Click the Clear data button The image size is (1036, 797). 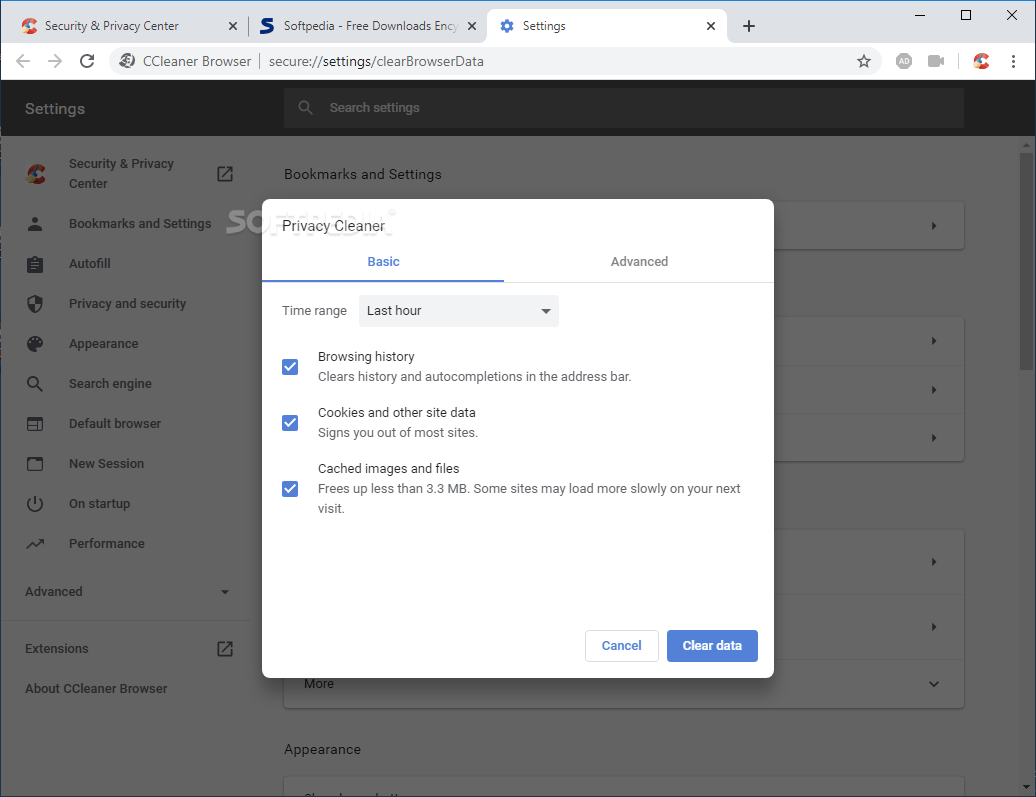coord(712,646)
